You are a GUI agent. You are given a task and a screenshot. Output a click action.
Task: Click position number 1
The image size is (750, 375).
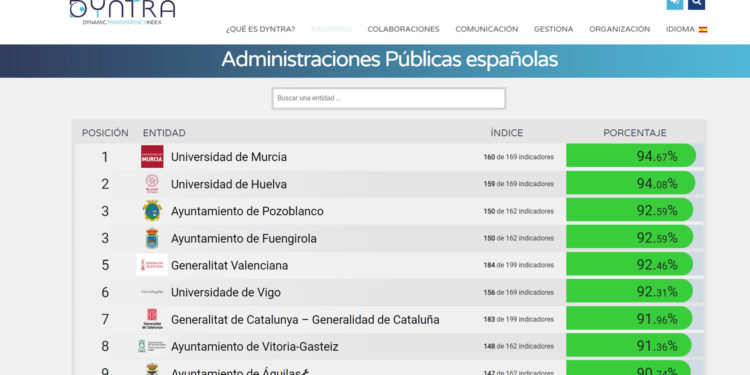coord(105,157)
